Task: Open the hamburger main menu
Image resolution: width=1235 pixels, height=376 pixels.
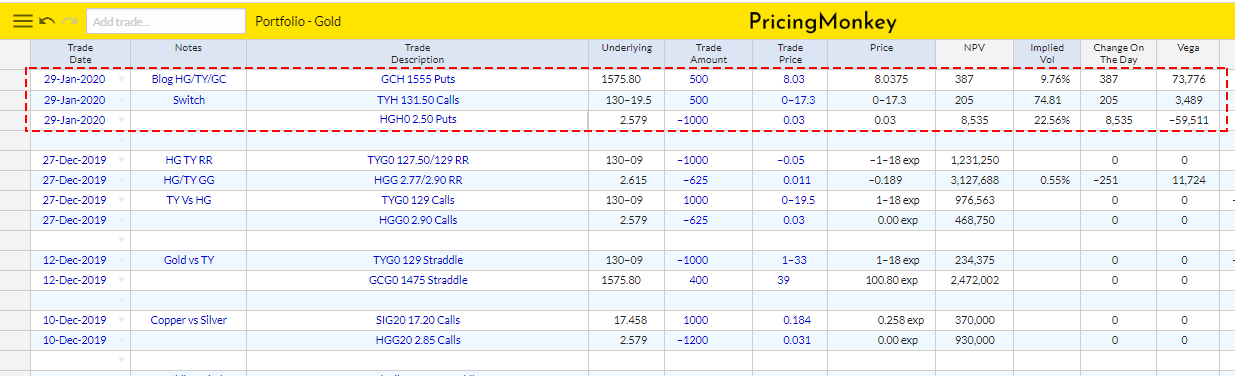Action: point(22,21)
